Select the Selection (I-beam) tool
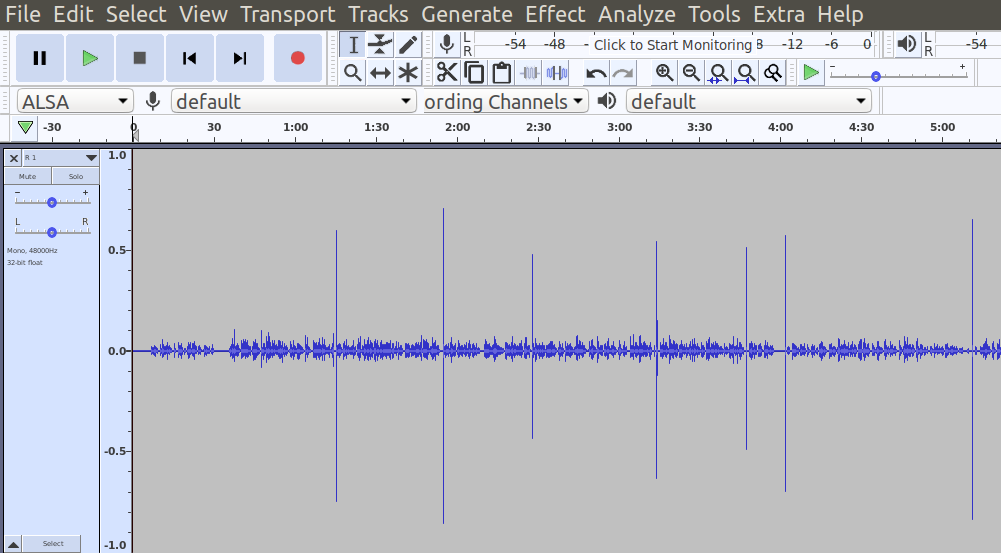 coord(353,45)
